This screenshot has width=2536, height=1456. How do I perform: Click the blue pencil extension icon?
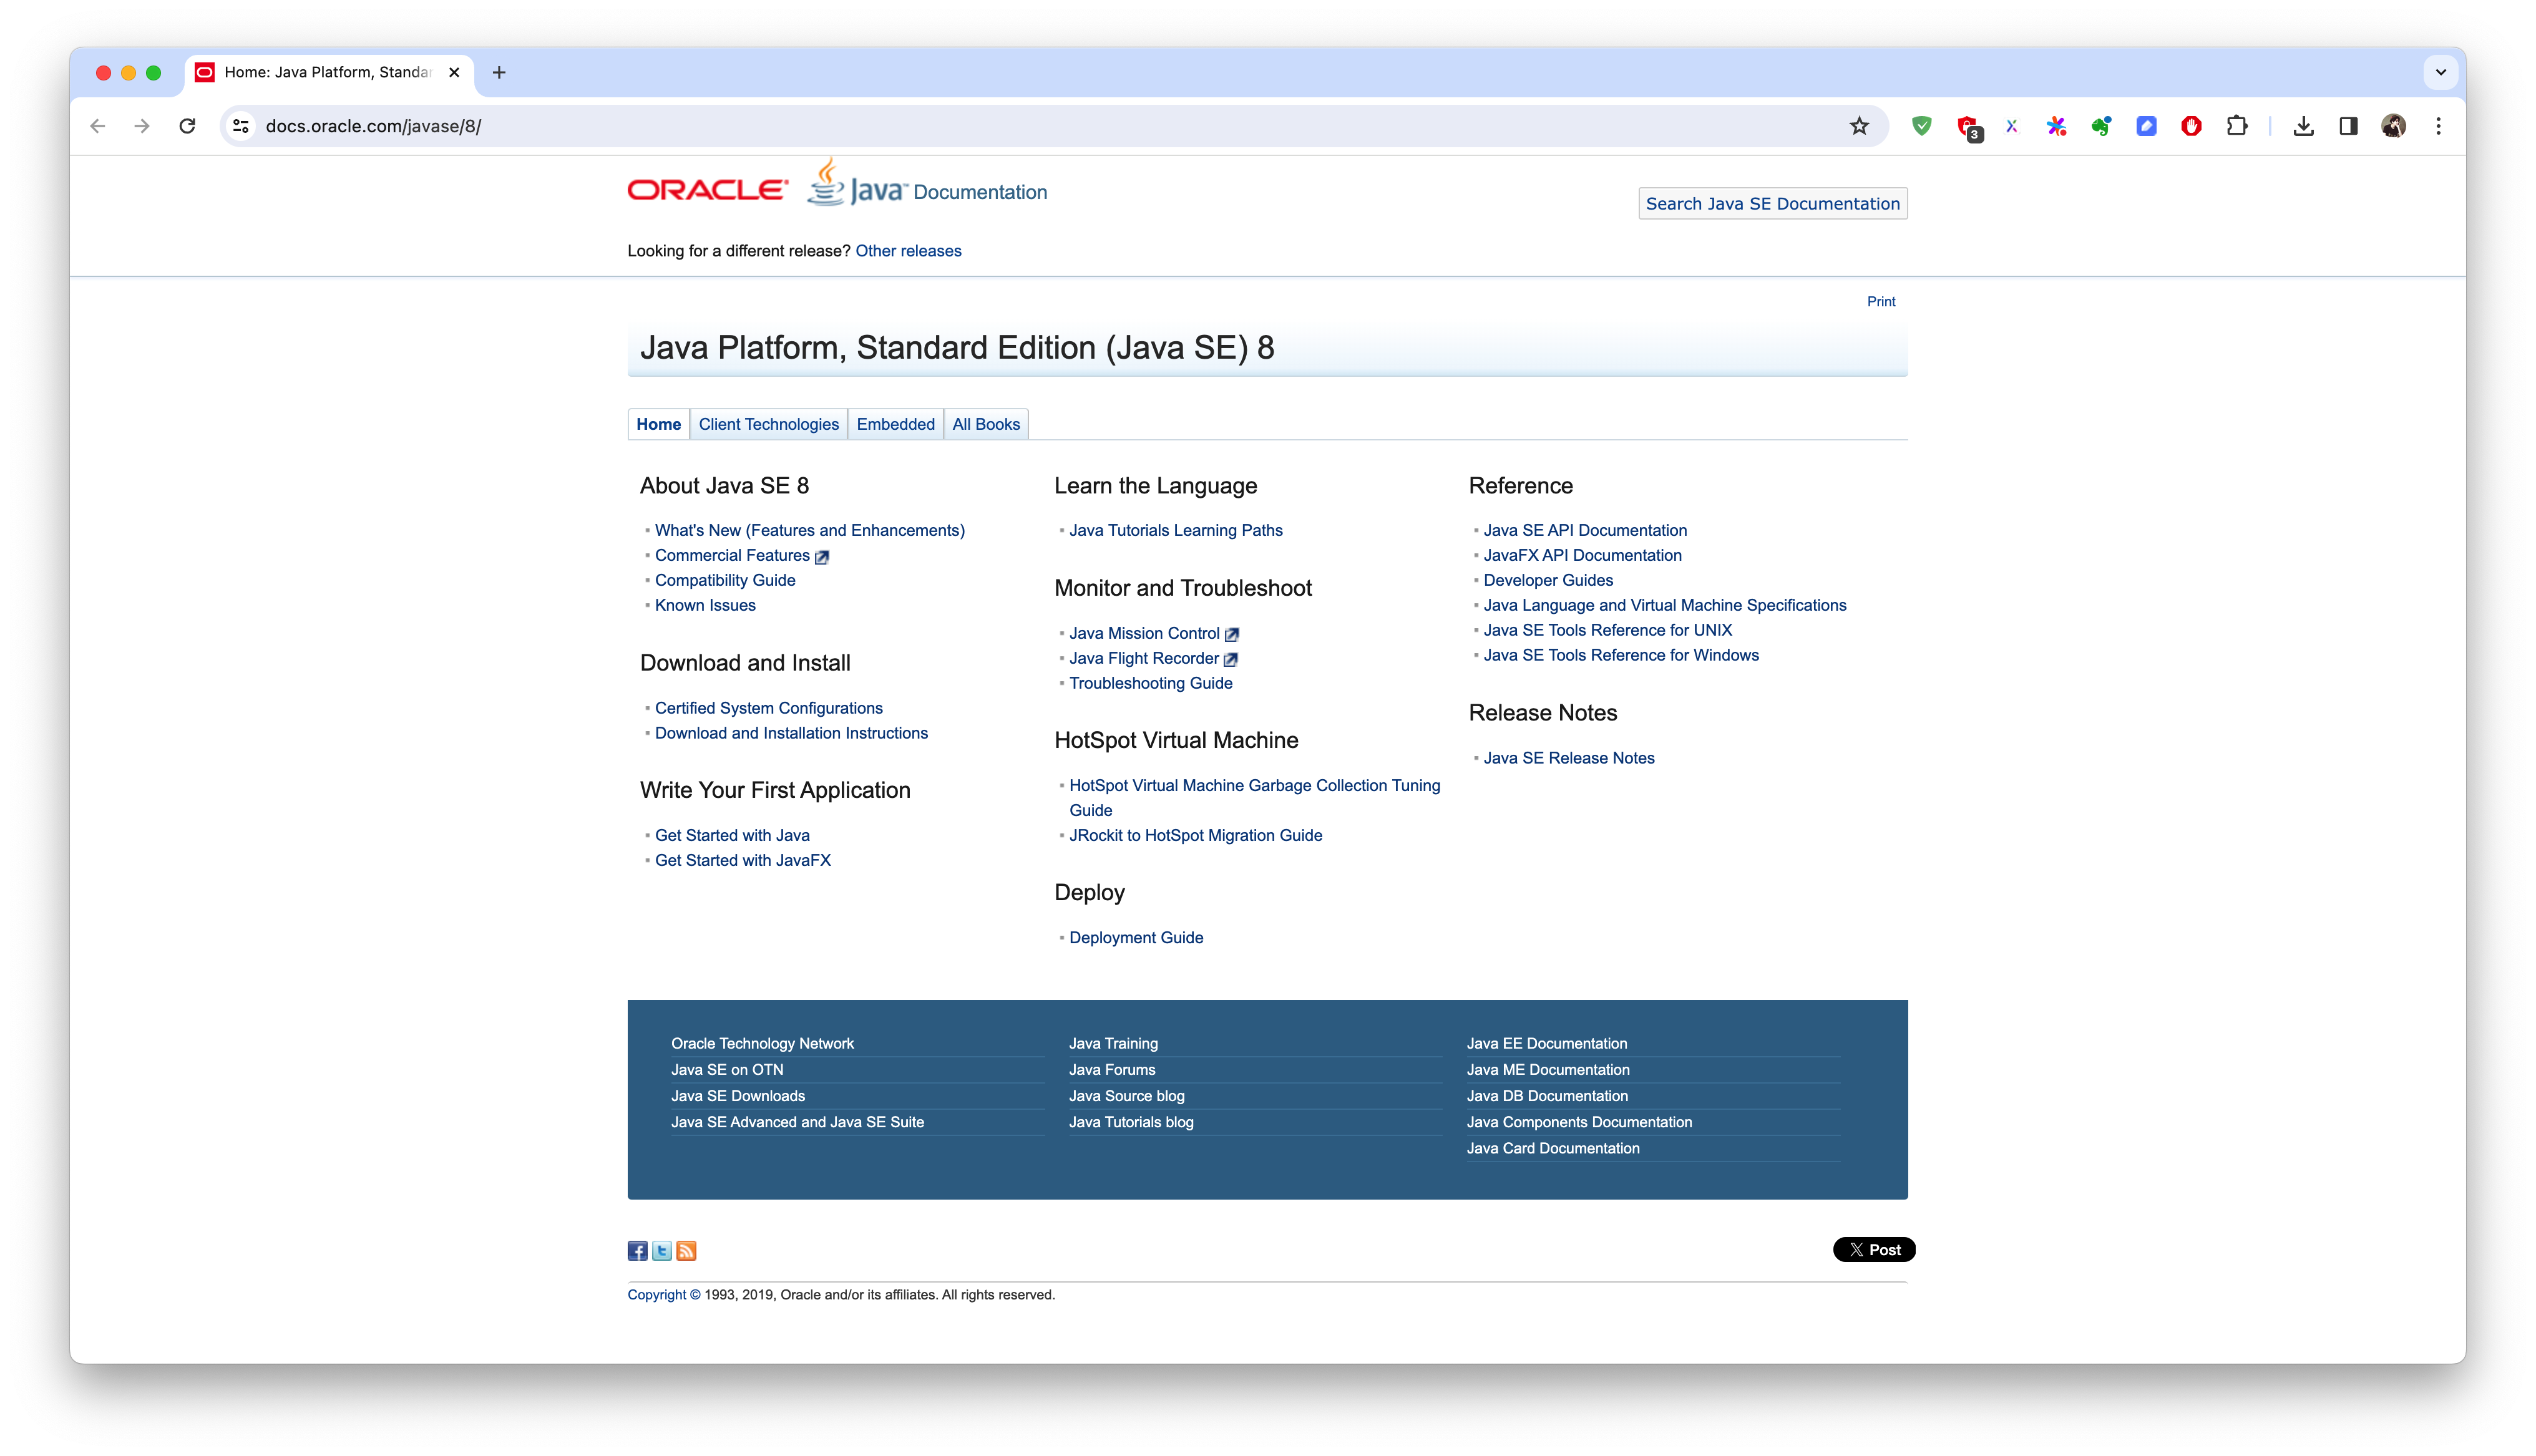click(x=2146, y=126)
